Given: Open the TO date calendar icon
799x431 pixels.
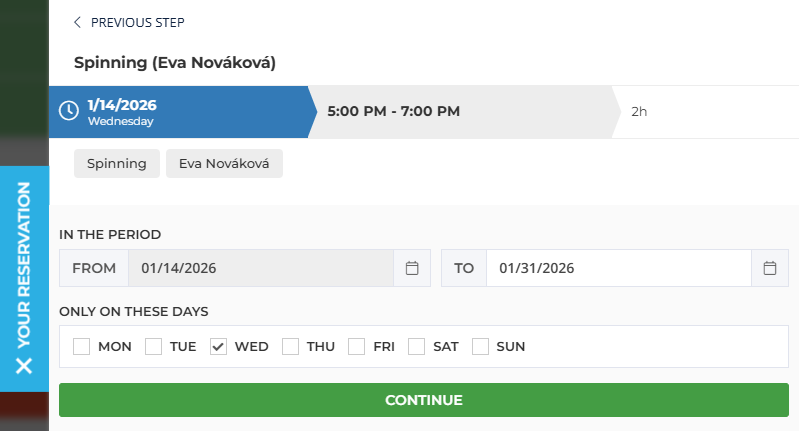Looking at the screenshot, I should pos(769,268).
